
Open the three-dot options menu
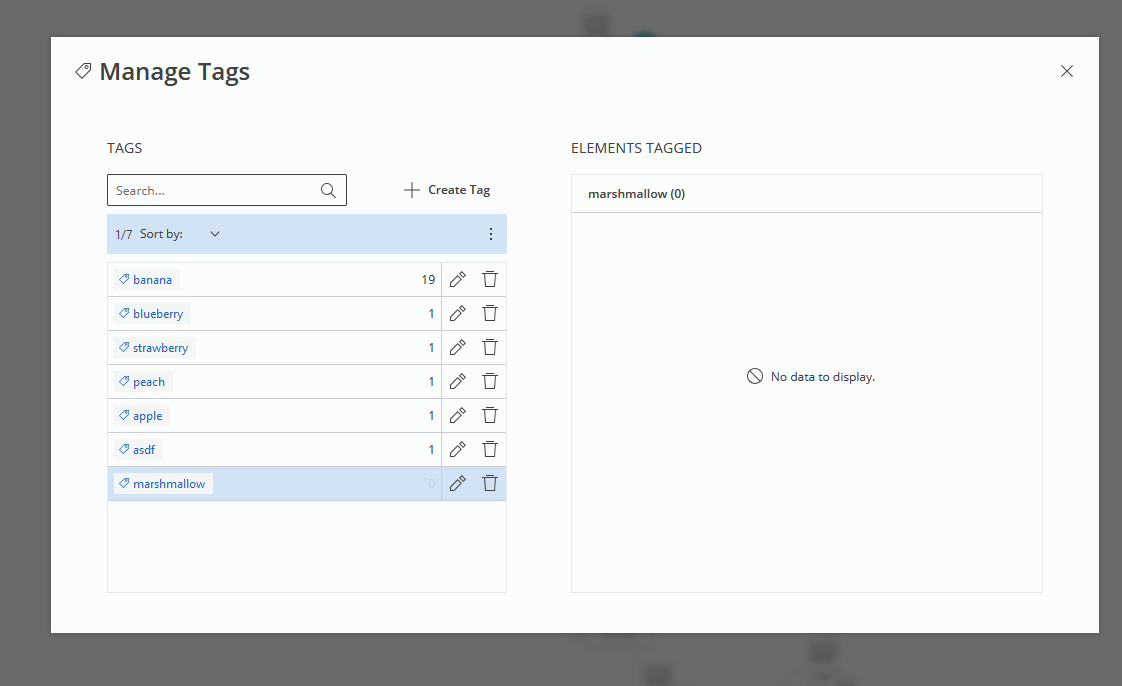click(490, 234)
